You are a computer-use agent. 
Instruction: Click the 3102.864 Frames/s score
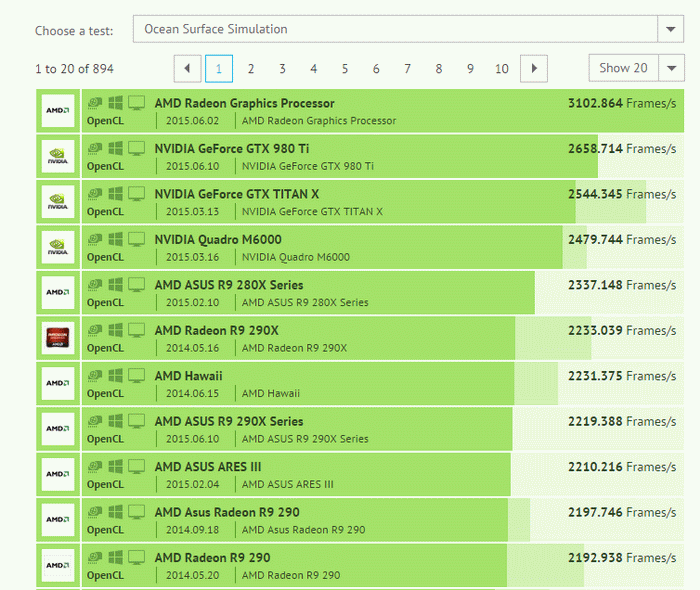point(622,104)
